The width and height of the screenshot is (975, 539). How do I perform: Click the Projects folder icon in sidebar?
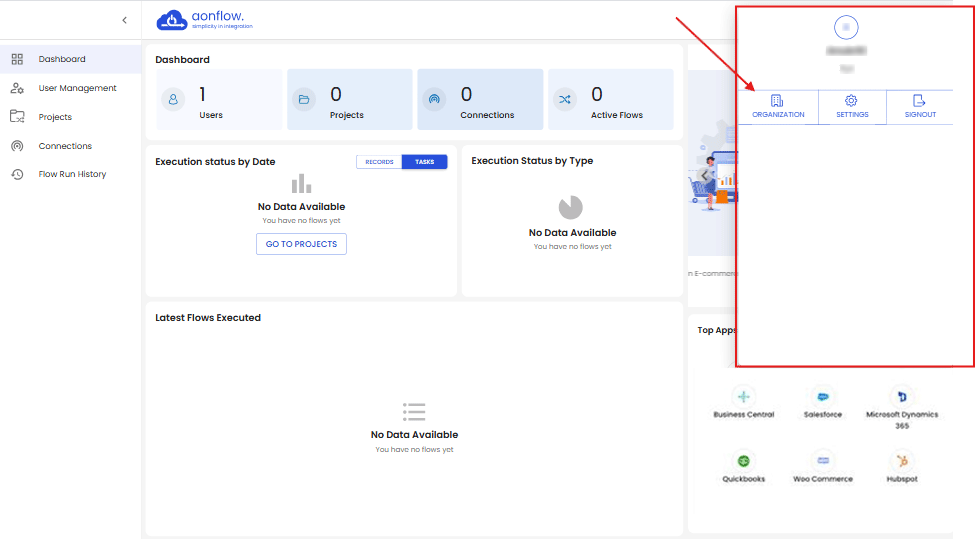(17, 117)
